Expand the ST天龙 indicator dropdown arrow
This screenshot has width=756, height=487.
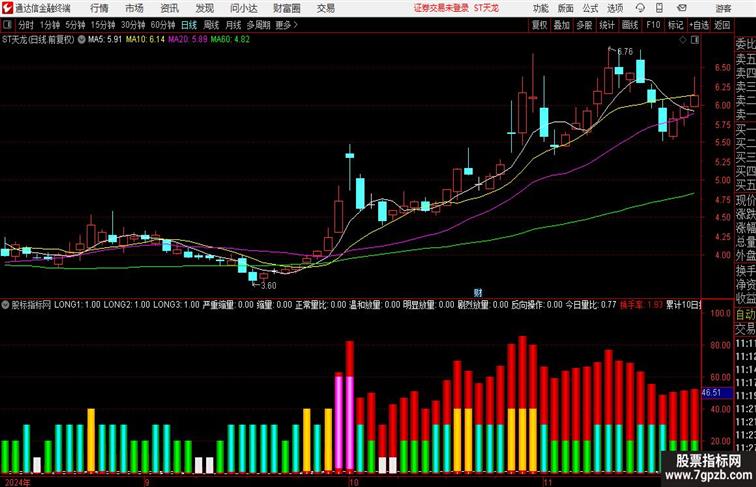pos(81,40)
